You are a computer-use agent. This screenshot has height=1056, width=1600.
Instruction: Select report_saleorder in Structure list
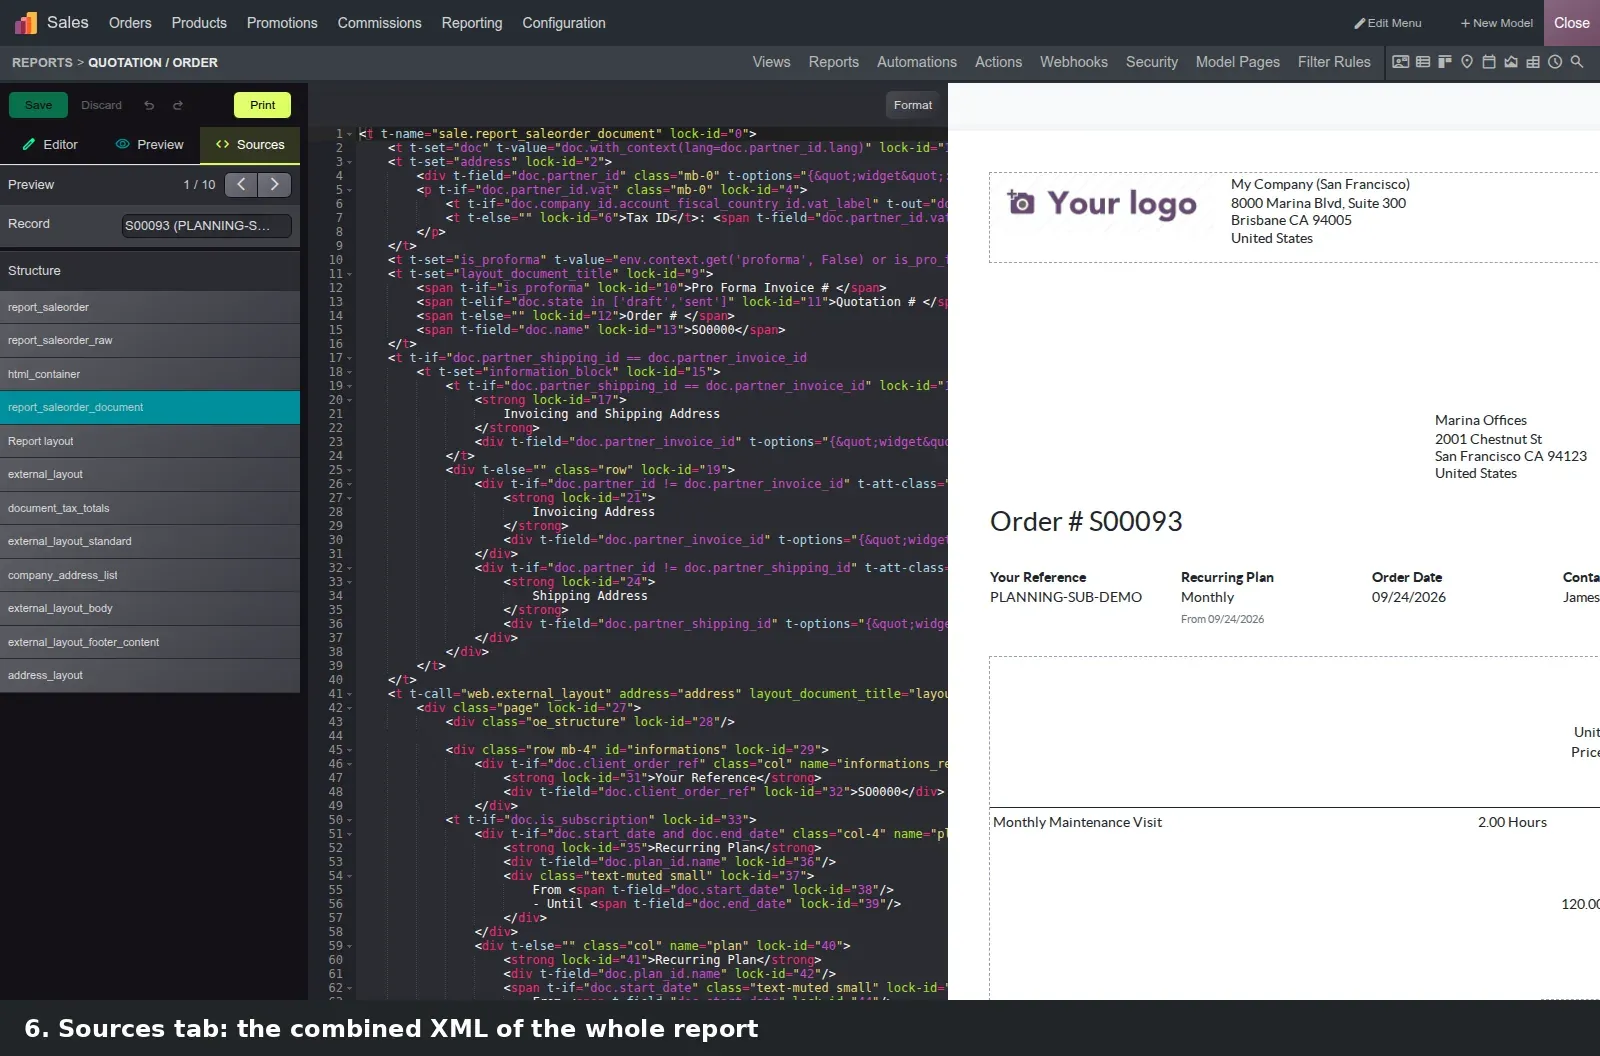point(150,307)
